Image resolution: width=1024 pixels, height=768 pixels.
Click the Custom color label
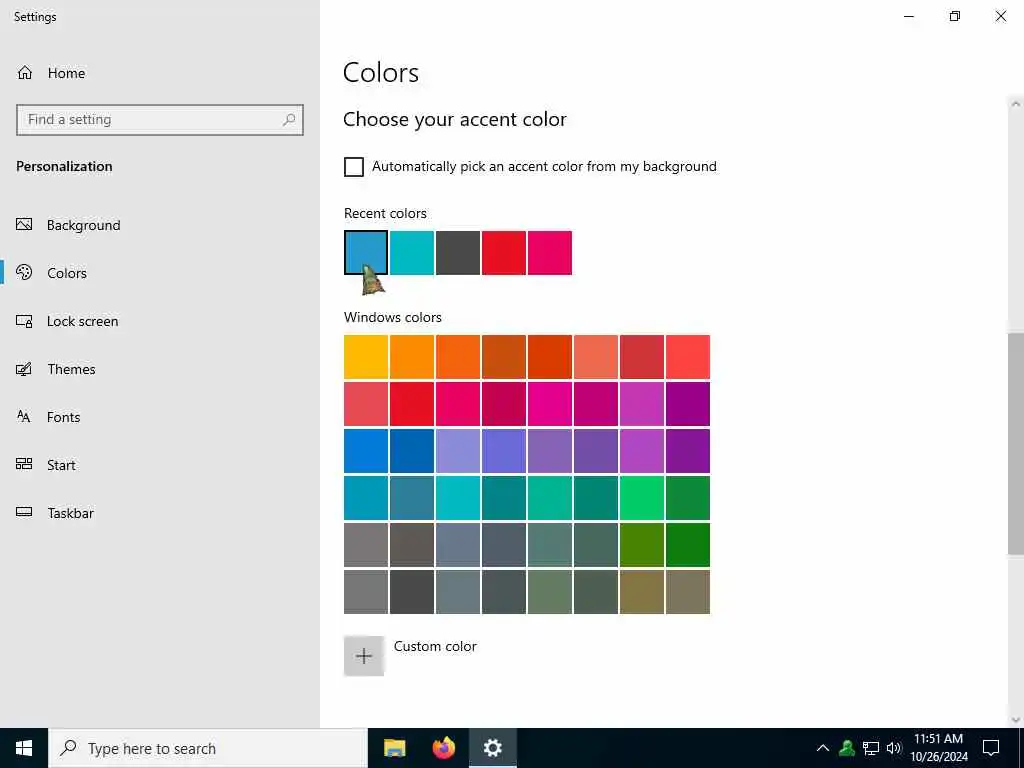point(435,646)
